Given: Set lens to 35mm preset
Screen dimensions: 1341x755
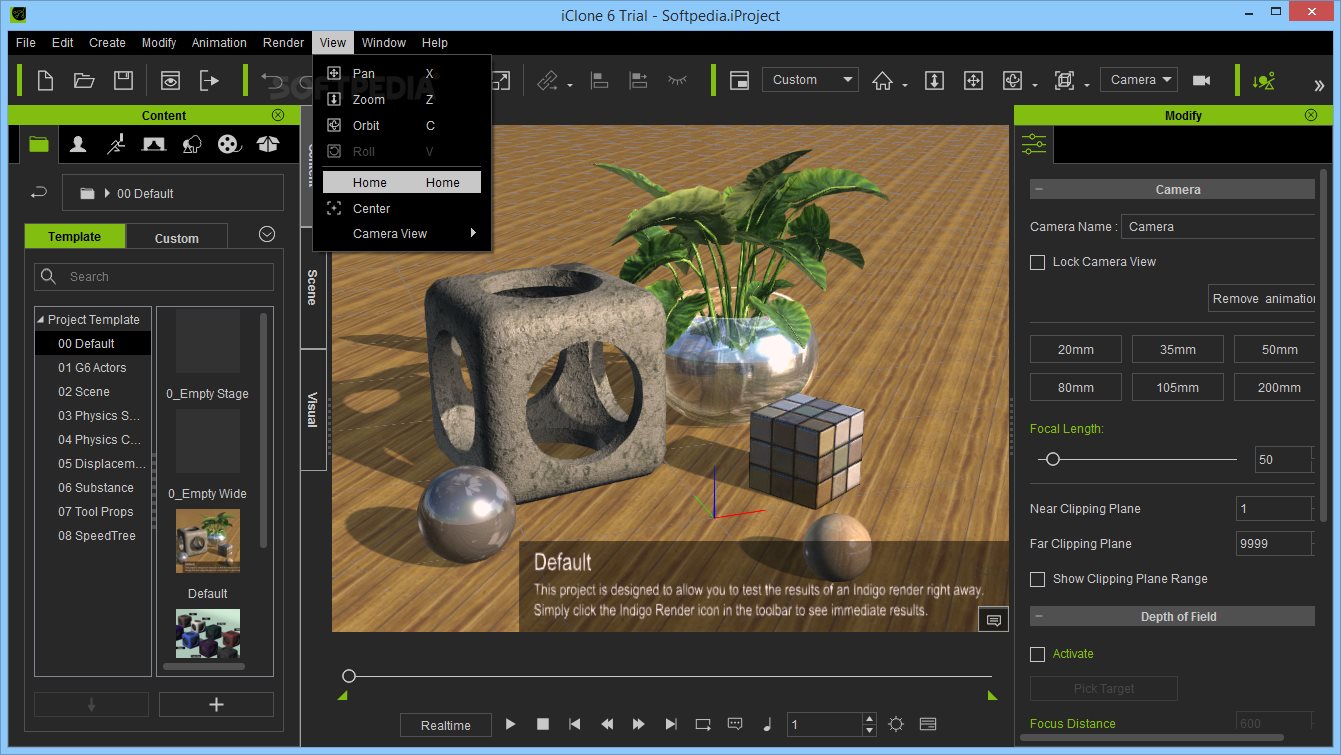Looking at the screenshot, I should tap(1178, 349).
